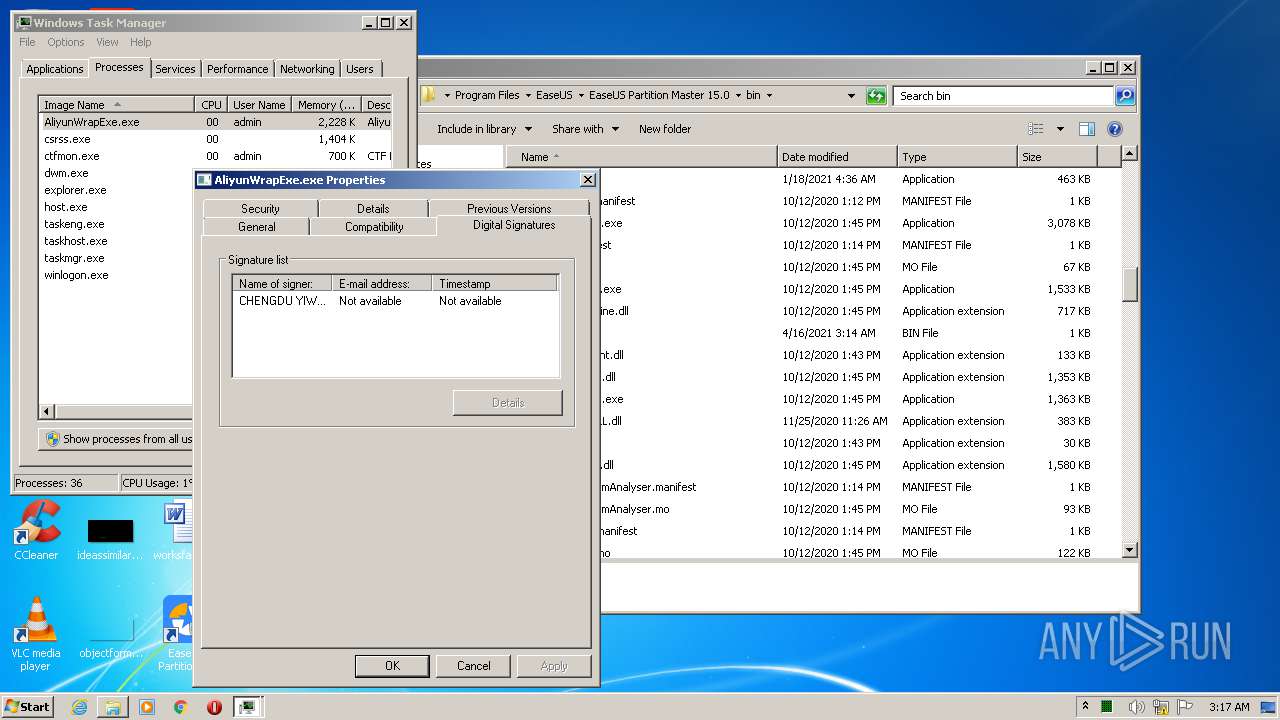Sort Explorer files by Date modified

(x=836, y=157)
